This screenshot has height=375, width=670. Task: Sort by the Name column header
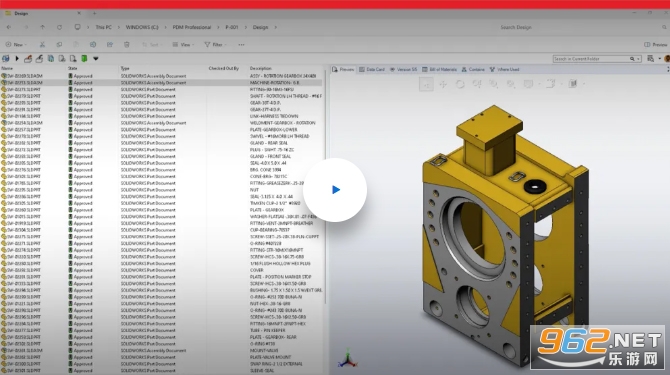[7, 68]
